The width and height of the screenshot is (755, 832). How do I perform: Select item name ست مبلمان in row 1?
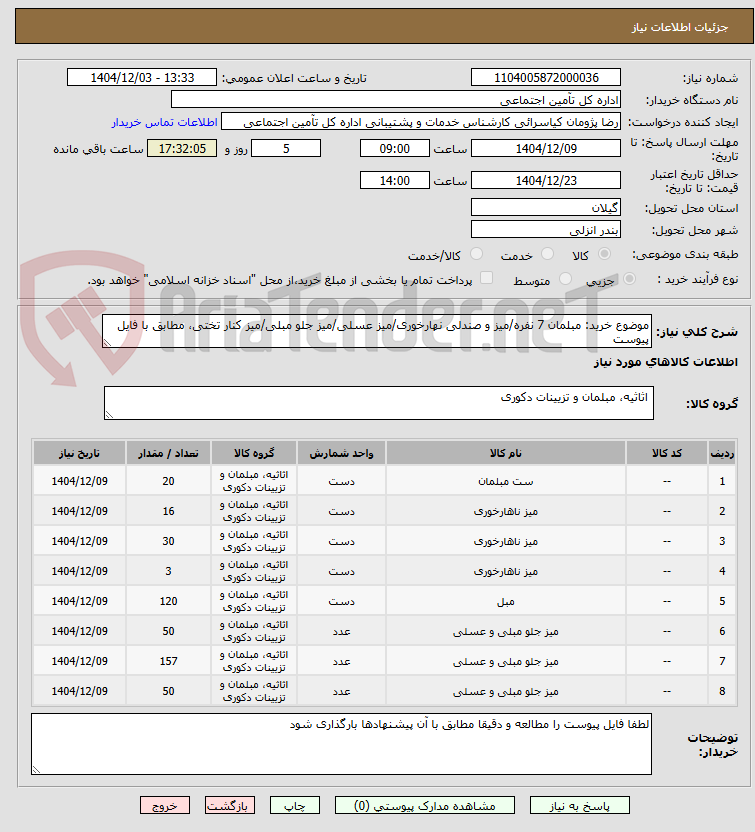[x=506, y=481]
